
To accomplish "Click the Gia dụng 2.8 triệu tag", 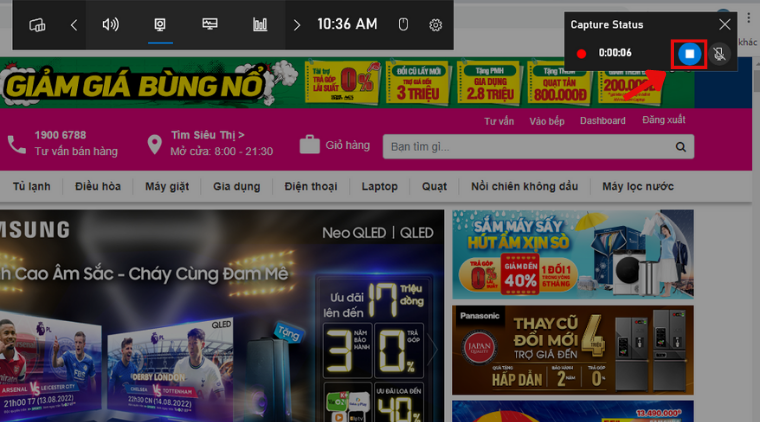I will click(490, 83).
